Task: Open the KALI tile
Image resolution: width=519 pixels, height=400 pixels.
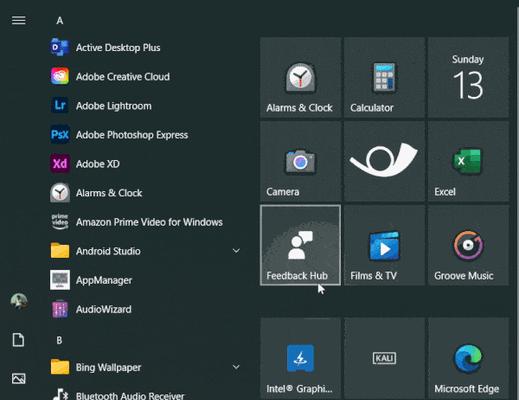Action: point(384,359)
